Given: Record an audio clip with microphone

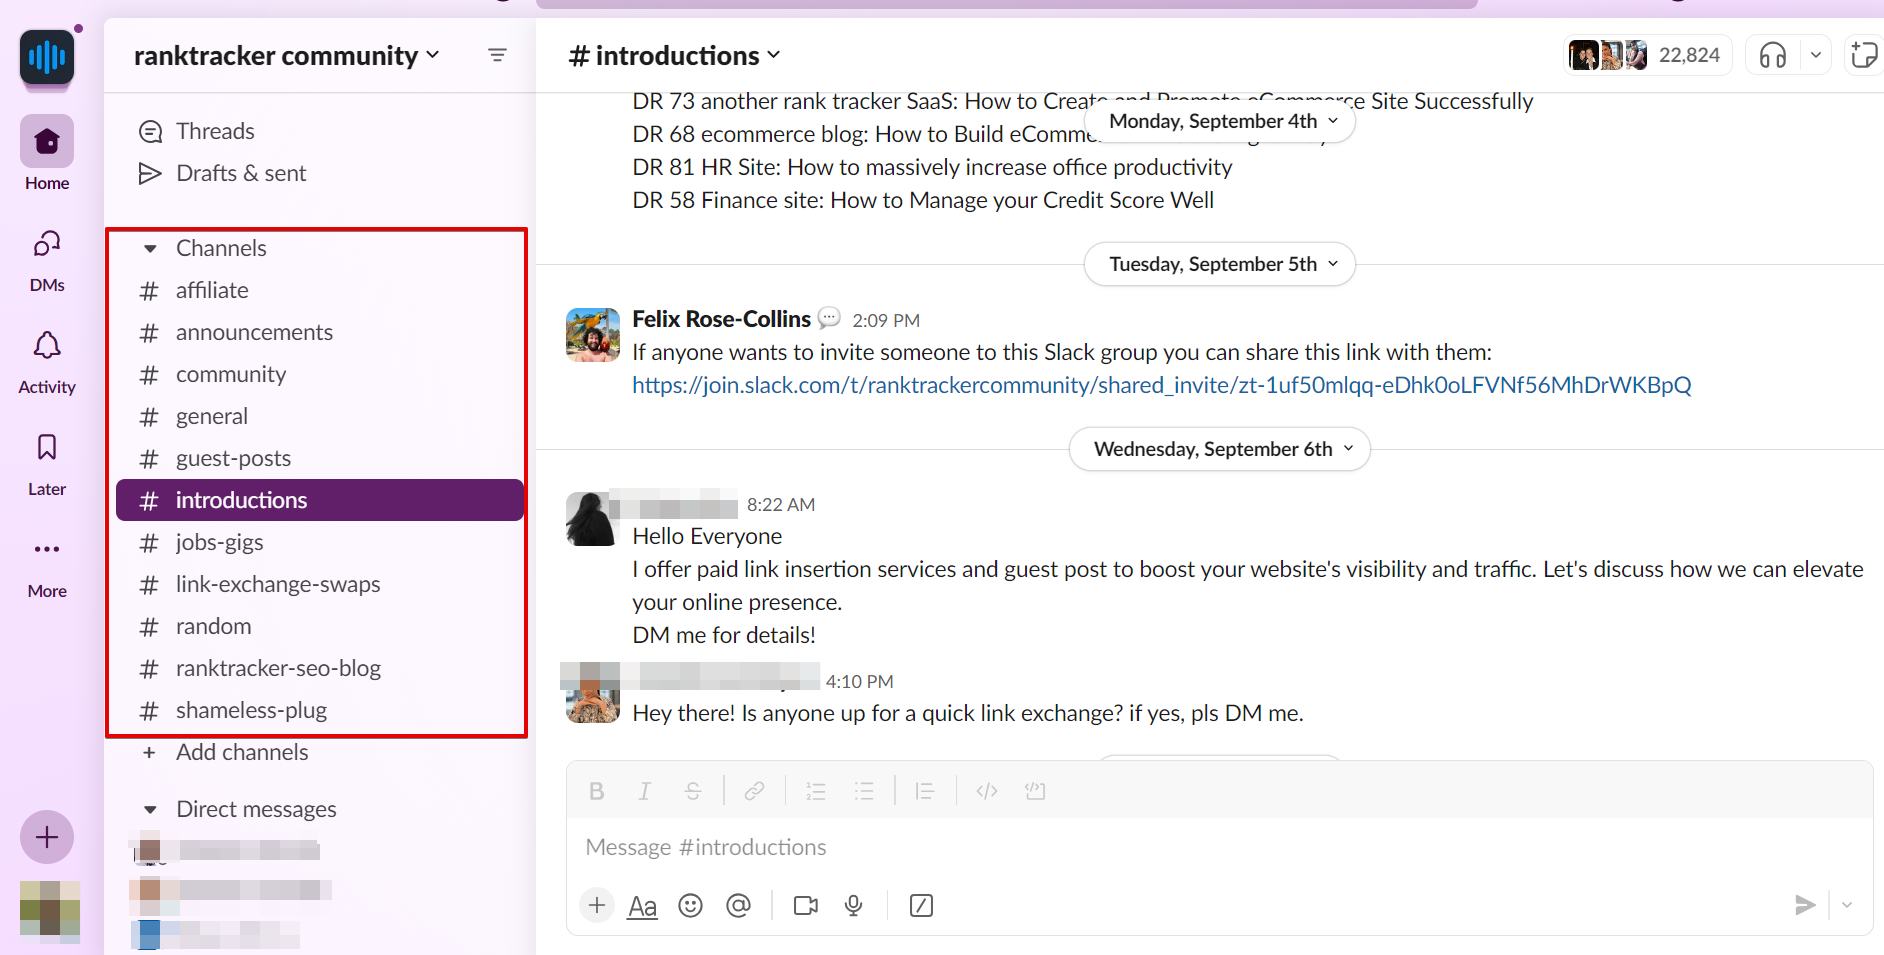Looking at the screenshot, I should tap(854, 905).
